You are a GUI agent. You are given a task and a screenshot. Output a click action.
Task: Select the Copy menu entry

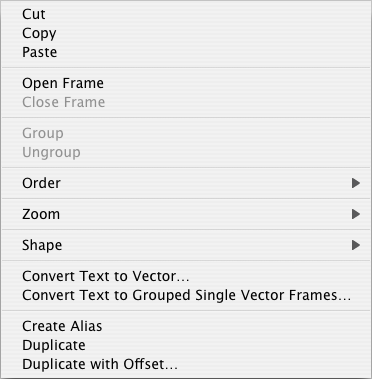(x=186, y=33)
